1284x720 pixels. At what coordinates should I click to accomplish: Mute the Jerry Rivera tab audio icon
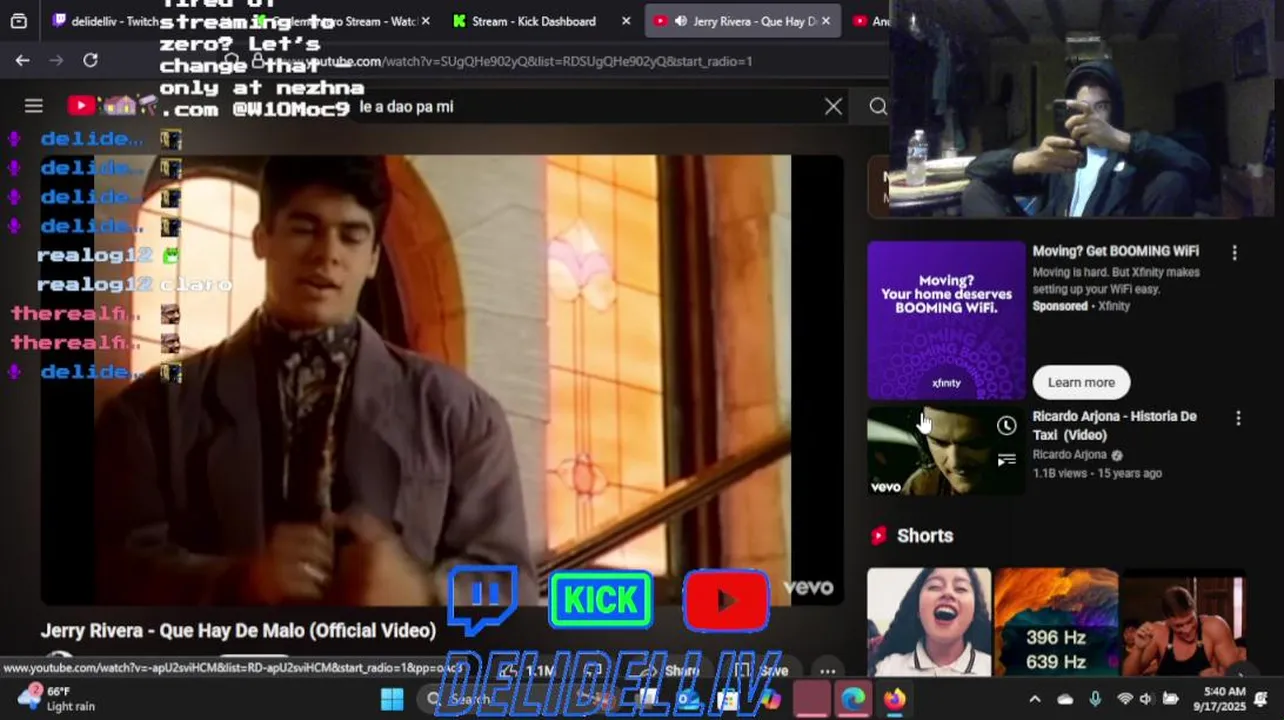tap(681, 21)
